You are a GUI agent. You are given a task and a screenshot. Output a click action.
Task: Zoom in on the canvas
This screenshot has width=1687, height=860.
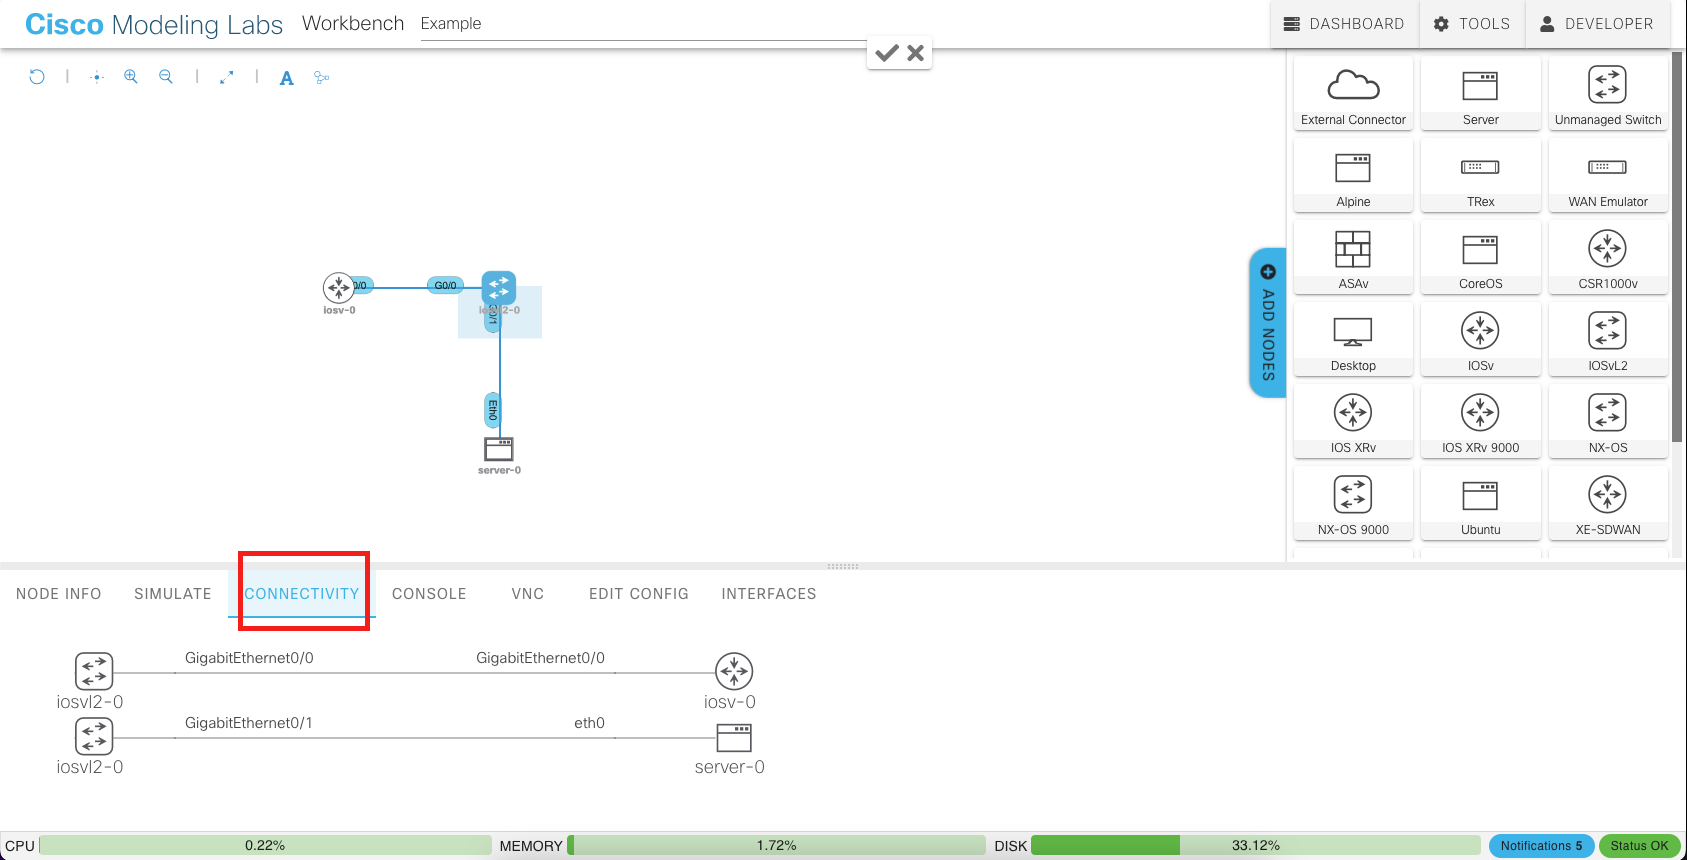131,77
